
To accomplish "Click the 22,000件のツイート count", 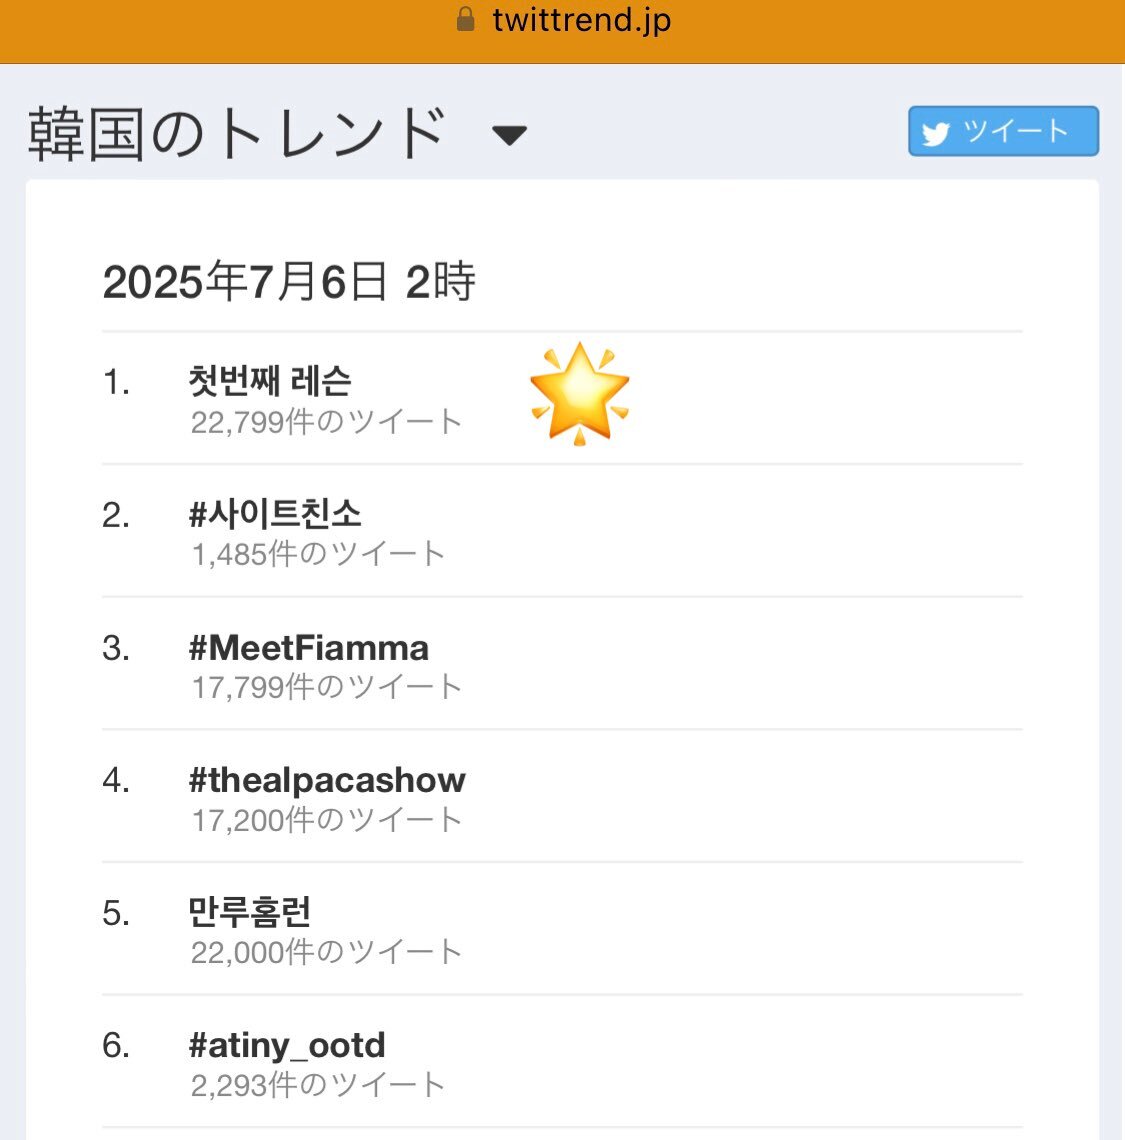I will click(x=326, y=952).
